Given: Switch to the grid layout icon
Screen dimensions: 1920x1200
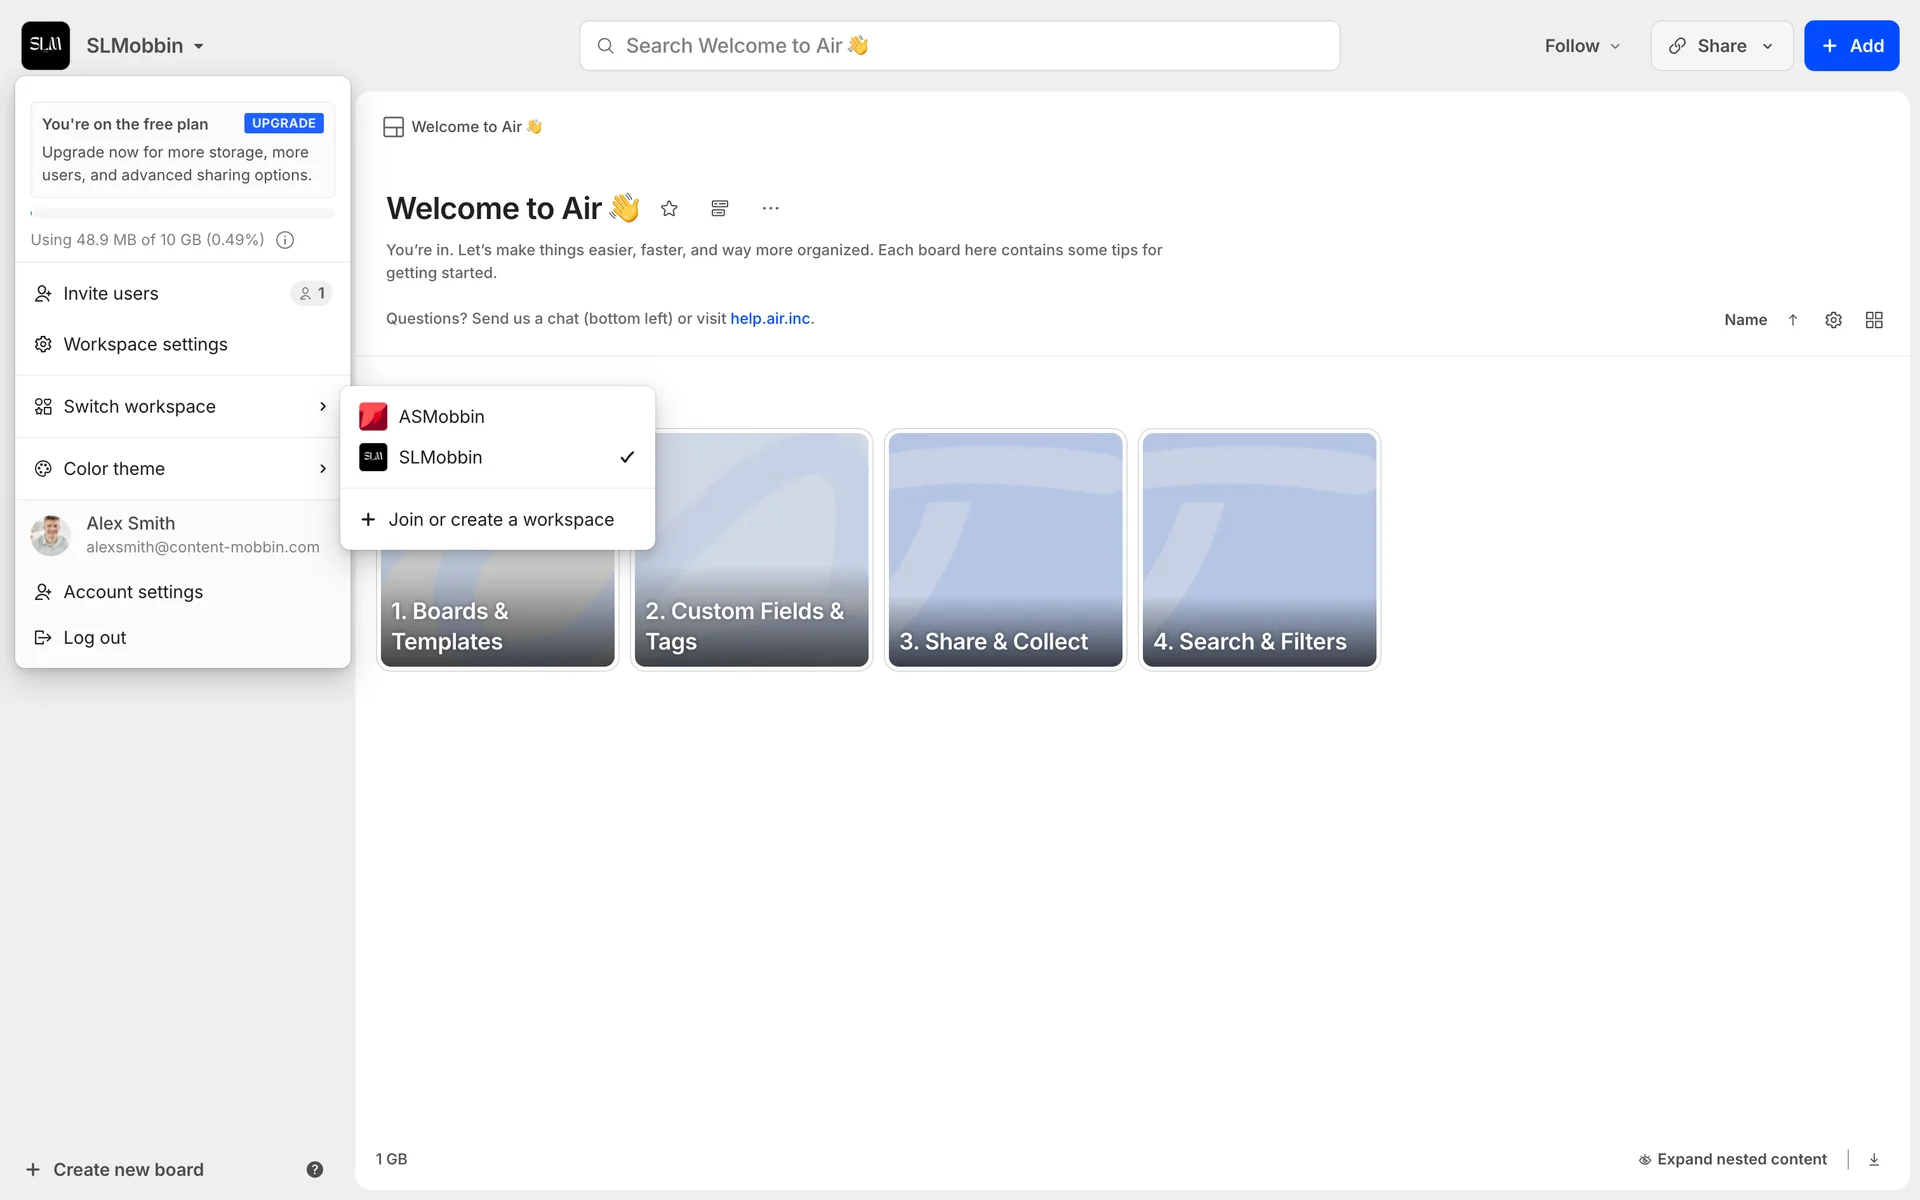Looking at the screenshot, I should (x=1874, y=320).
